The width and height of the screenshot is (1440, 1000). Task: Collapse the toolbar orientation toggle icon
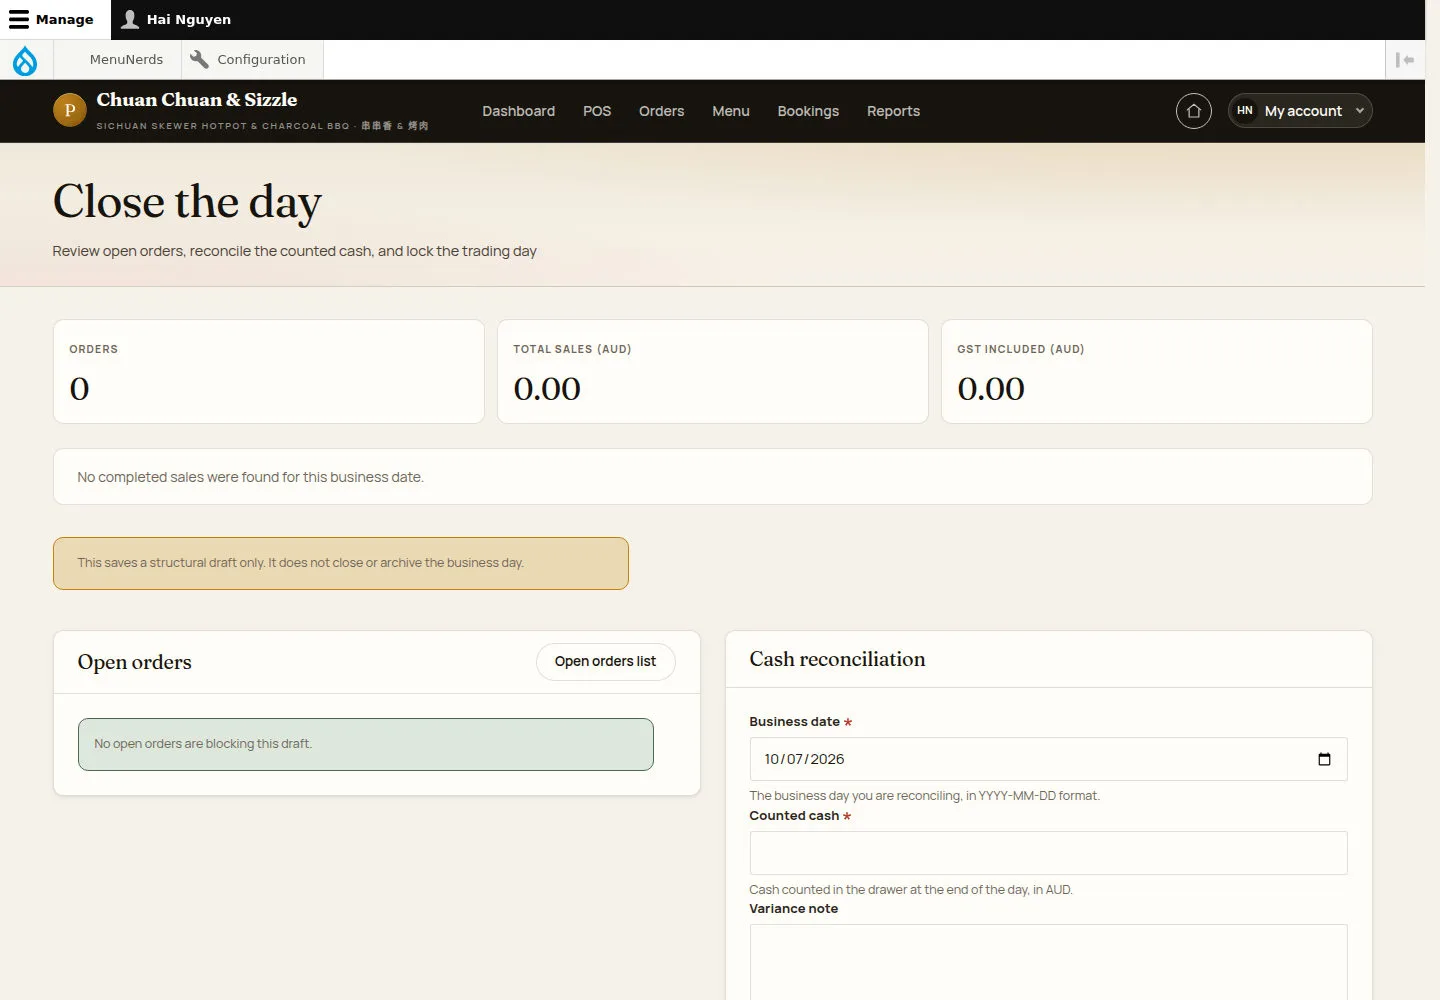(1405, 60)
